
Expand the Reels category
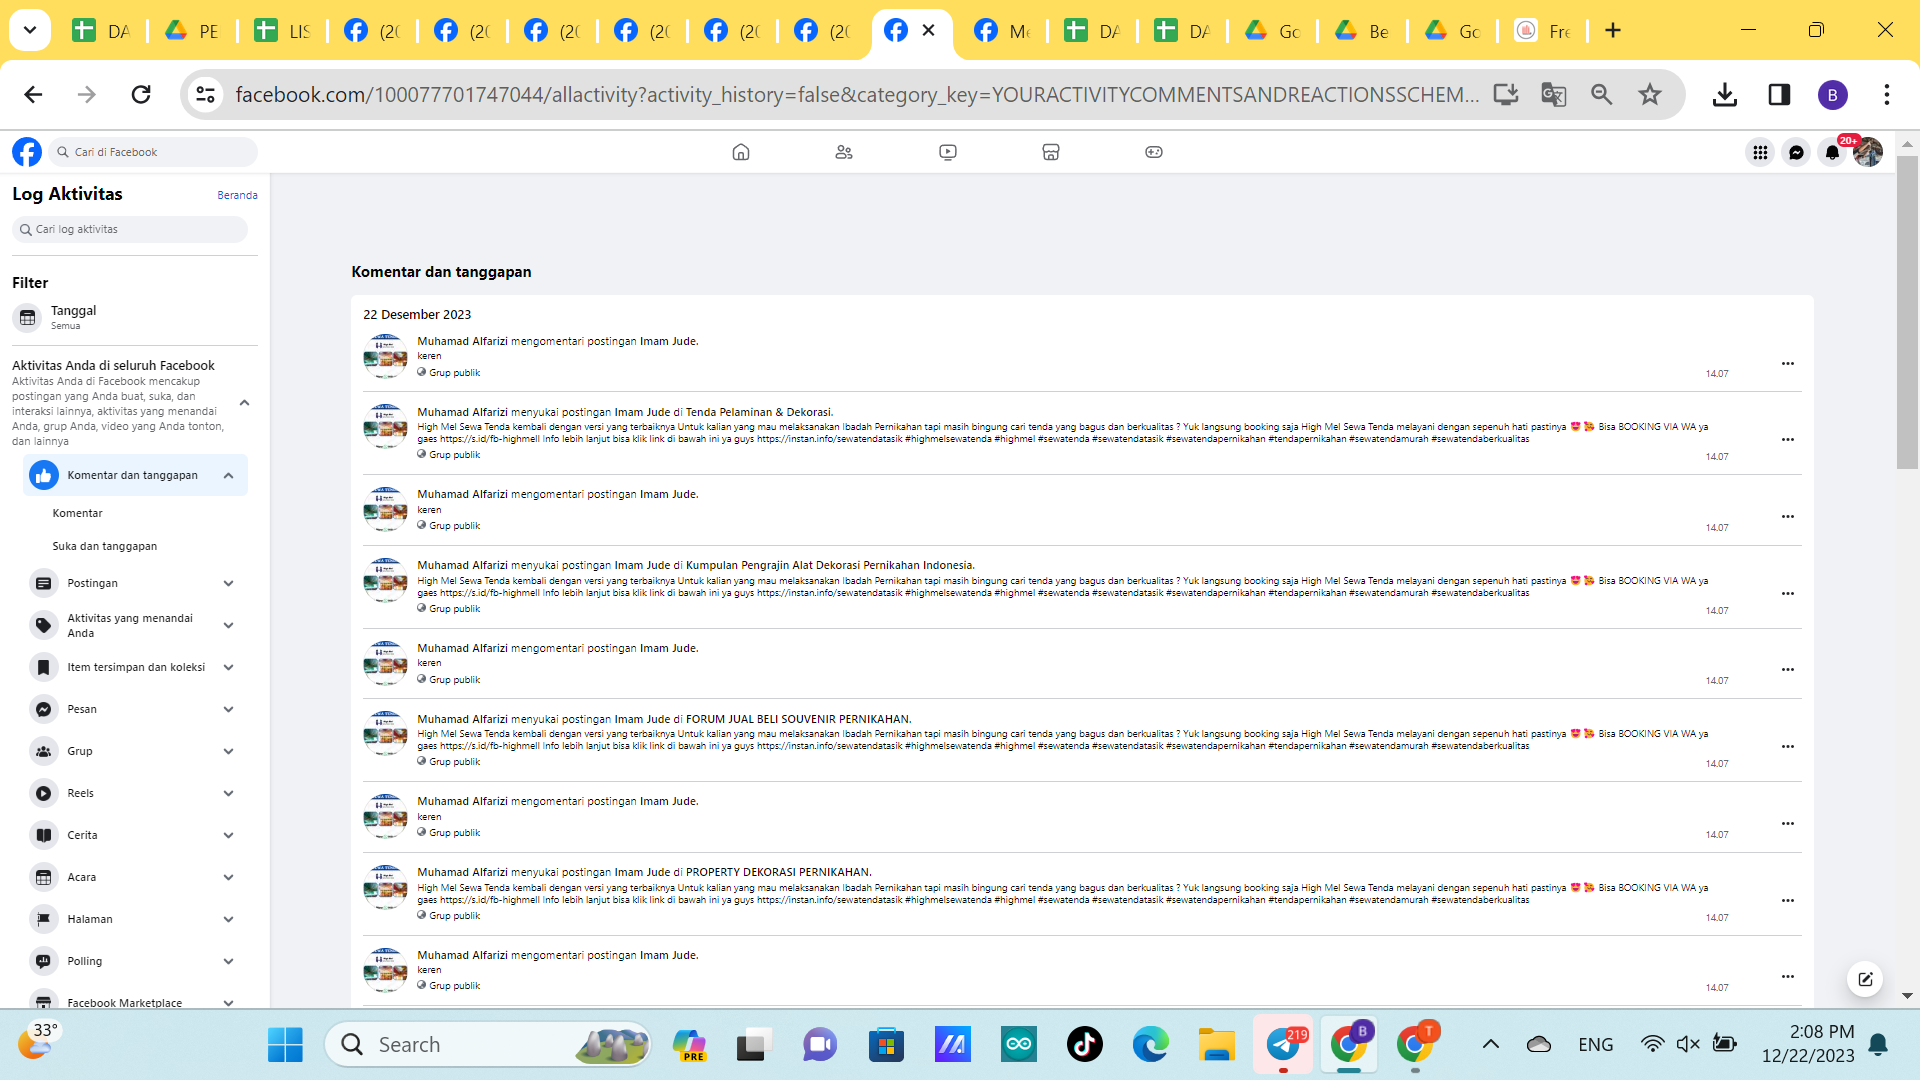click(229, 793)
